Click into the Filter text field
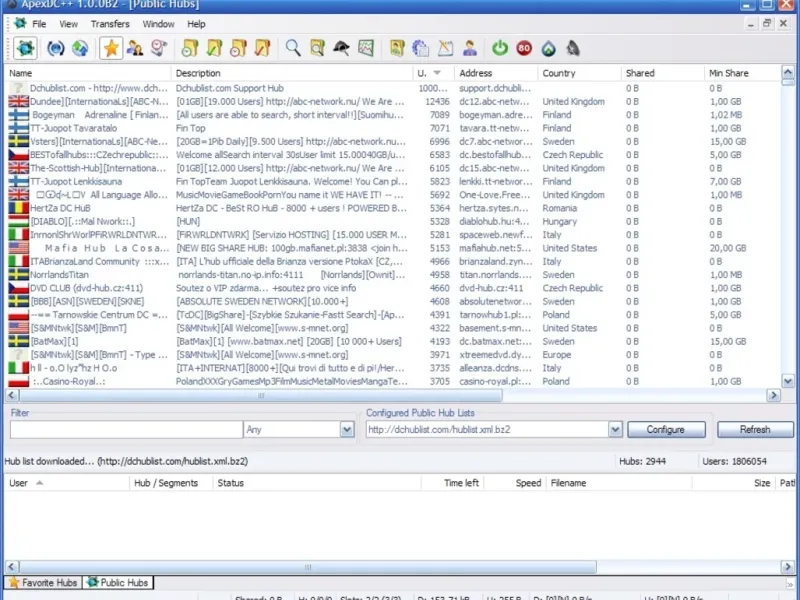800x600 pixels. (x=126, y=430)
